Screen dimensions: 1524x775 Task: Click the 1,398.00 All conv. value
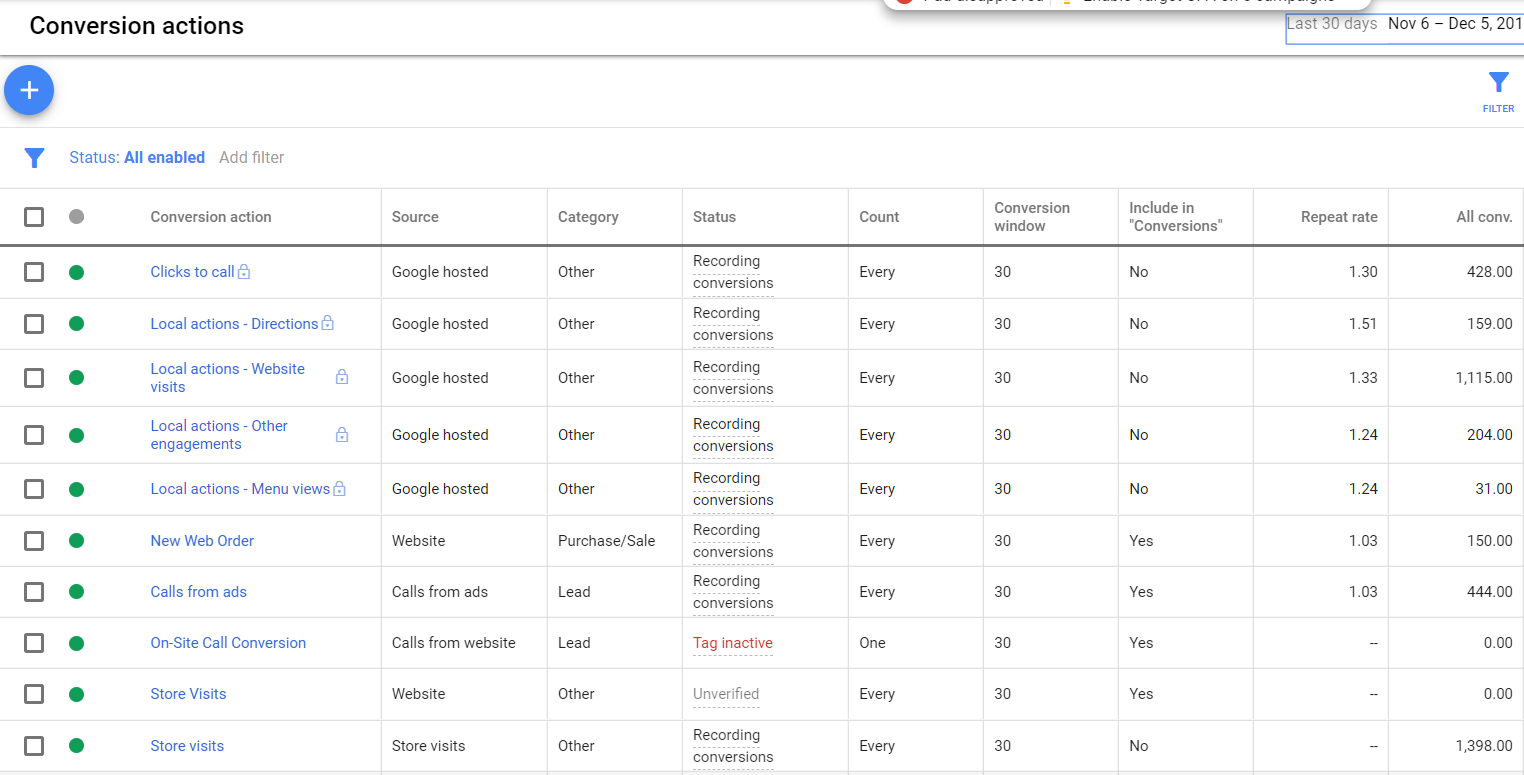coord(1484,746)
